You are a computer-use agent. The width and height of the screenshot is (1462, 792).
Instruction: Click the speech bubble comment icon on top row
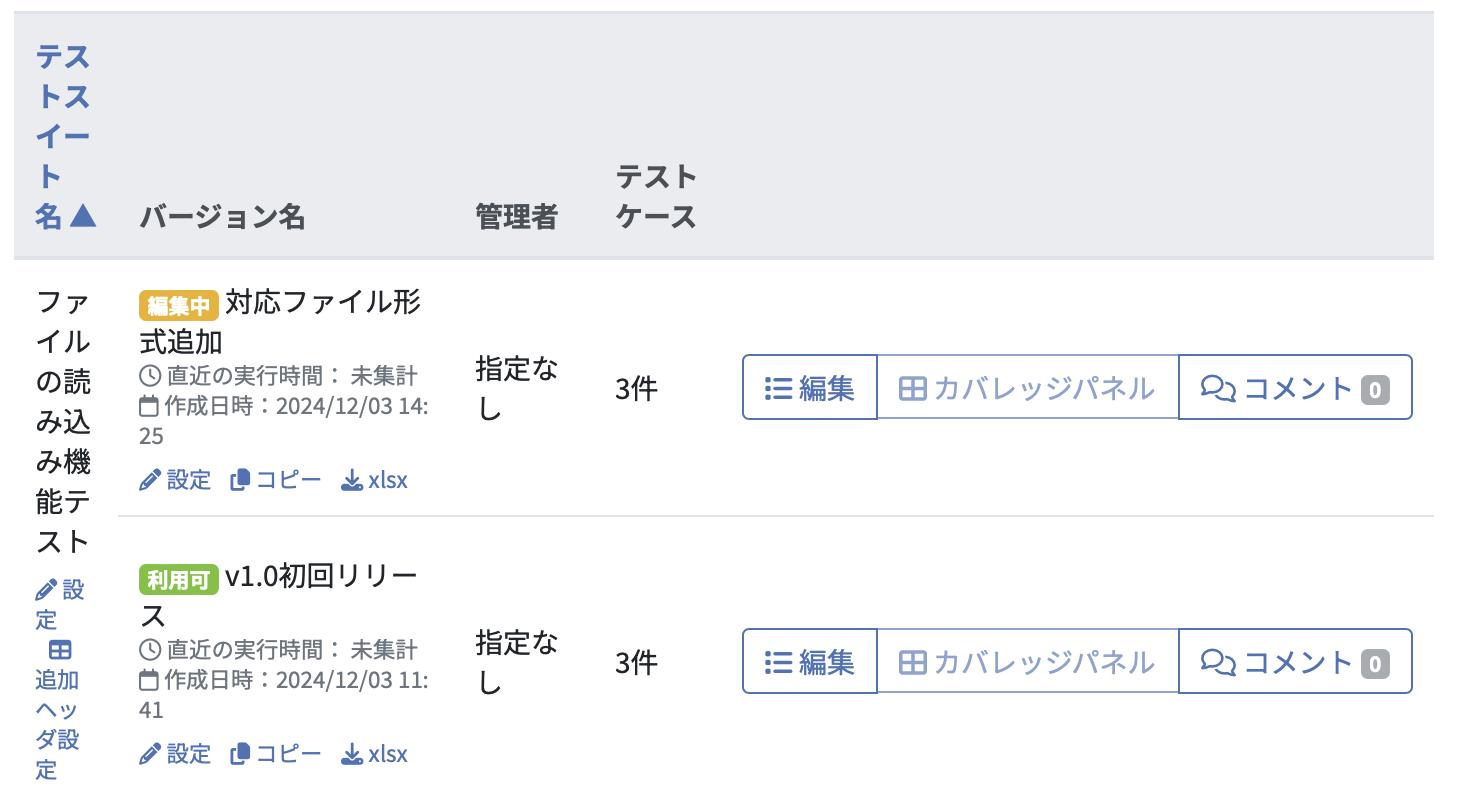[1219, 387]
